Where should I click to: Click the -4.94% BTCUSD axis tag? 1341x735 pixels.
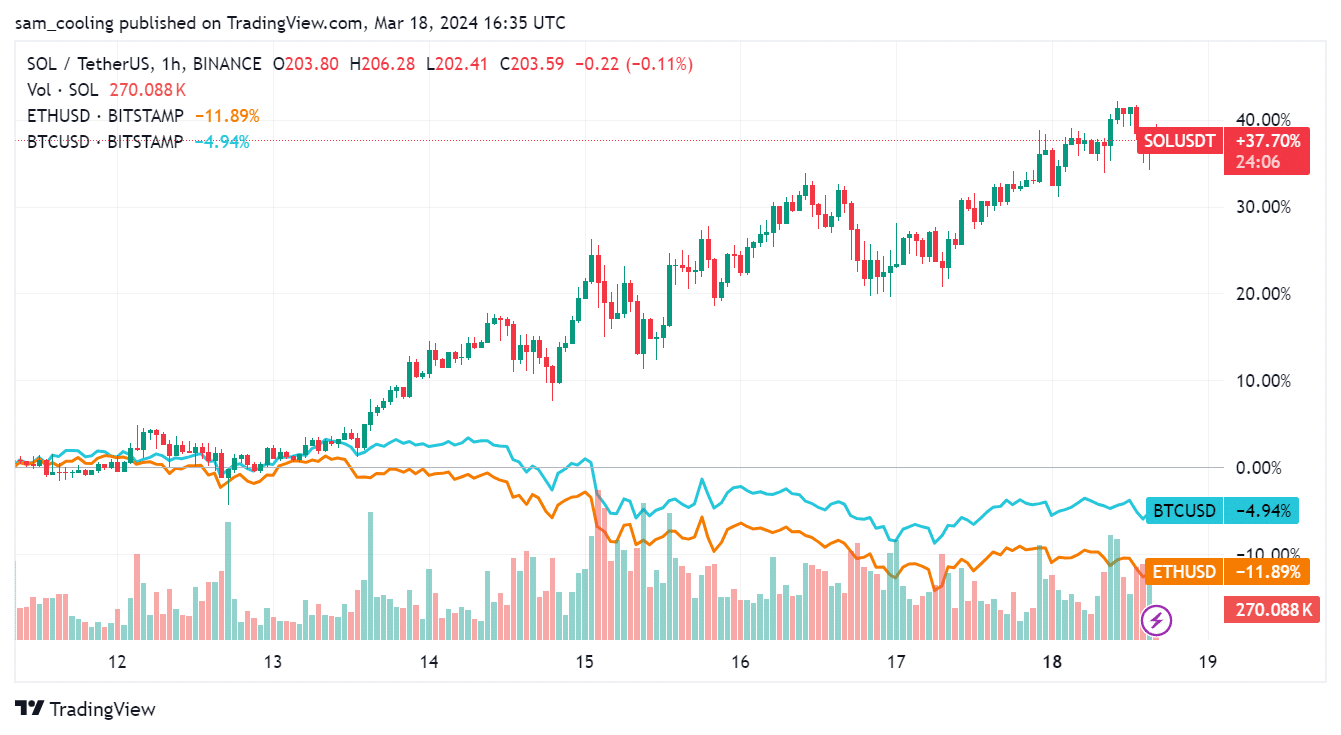coord(1263,511)
